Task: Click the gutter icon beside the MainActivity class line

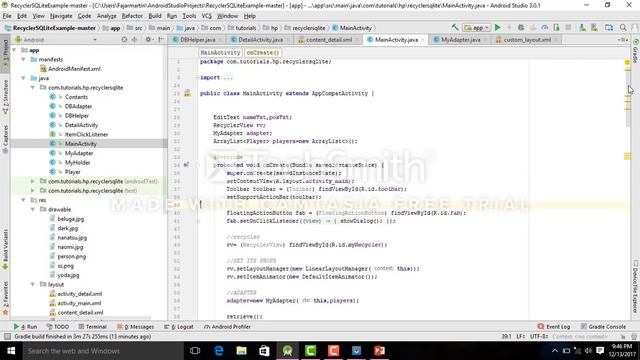Action: tap(187, 93)
